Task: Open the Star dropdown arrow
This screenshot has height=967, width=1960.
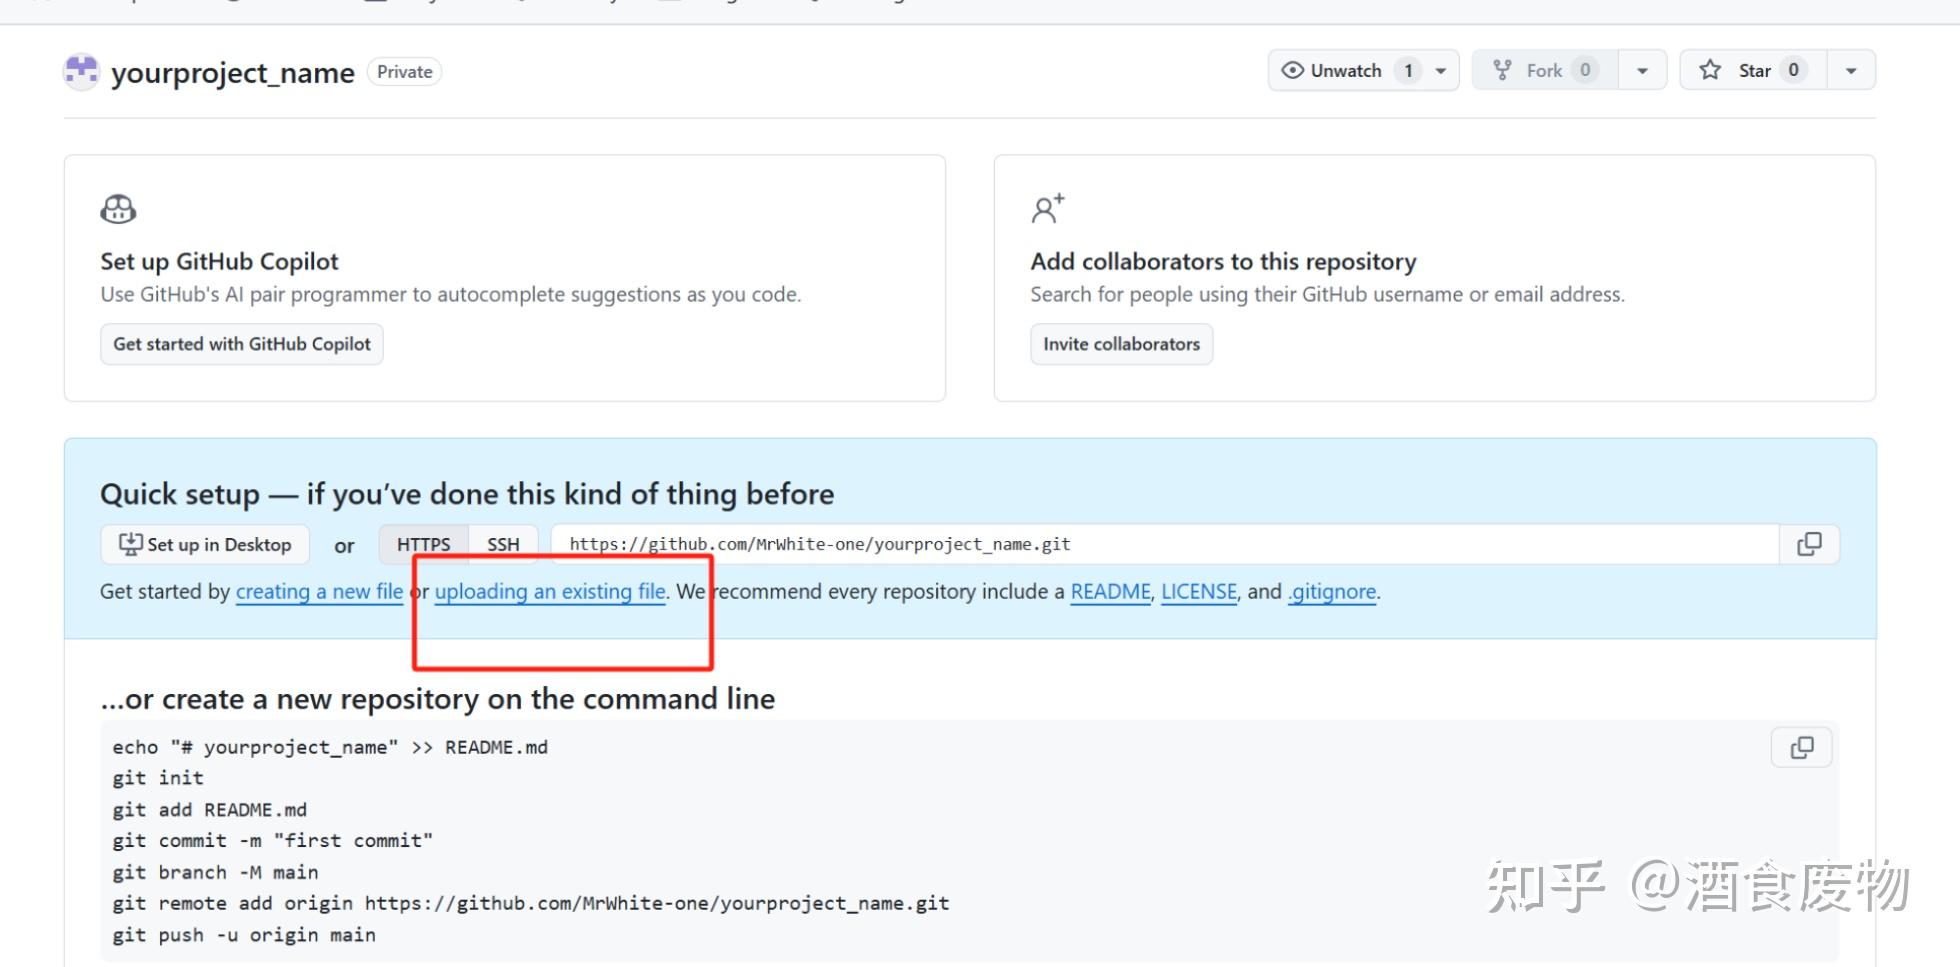Action: tap(1851, 70)
